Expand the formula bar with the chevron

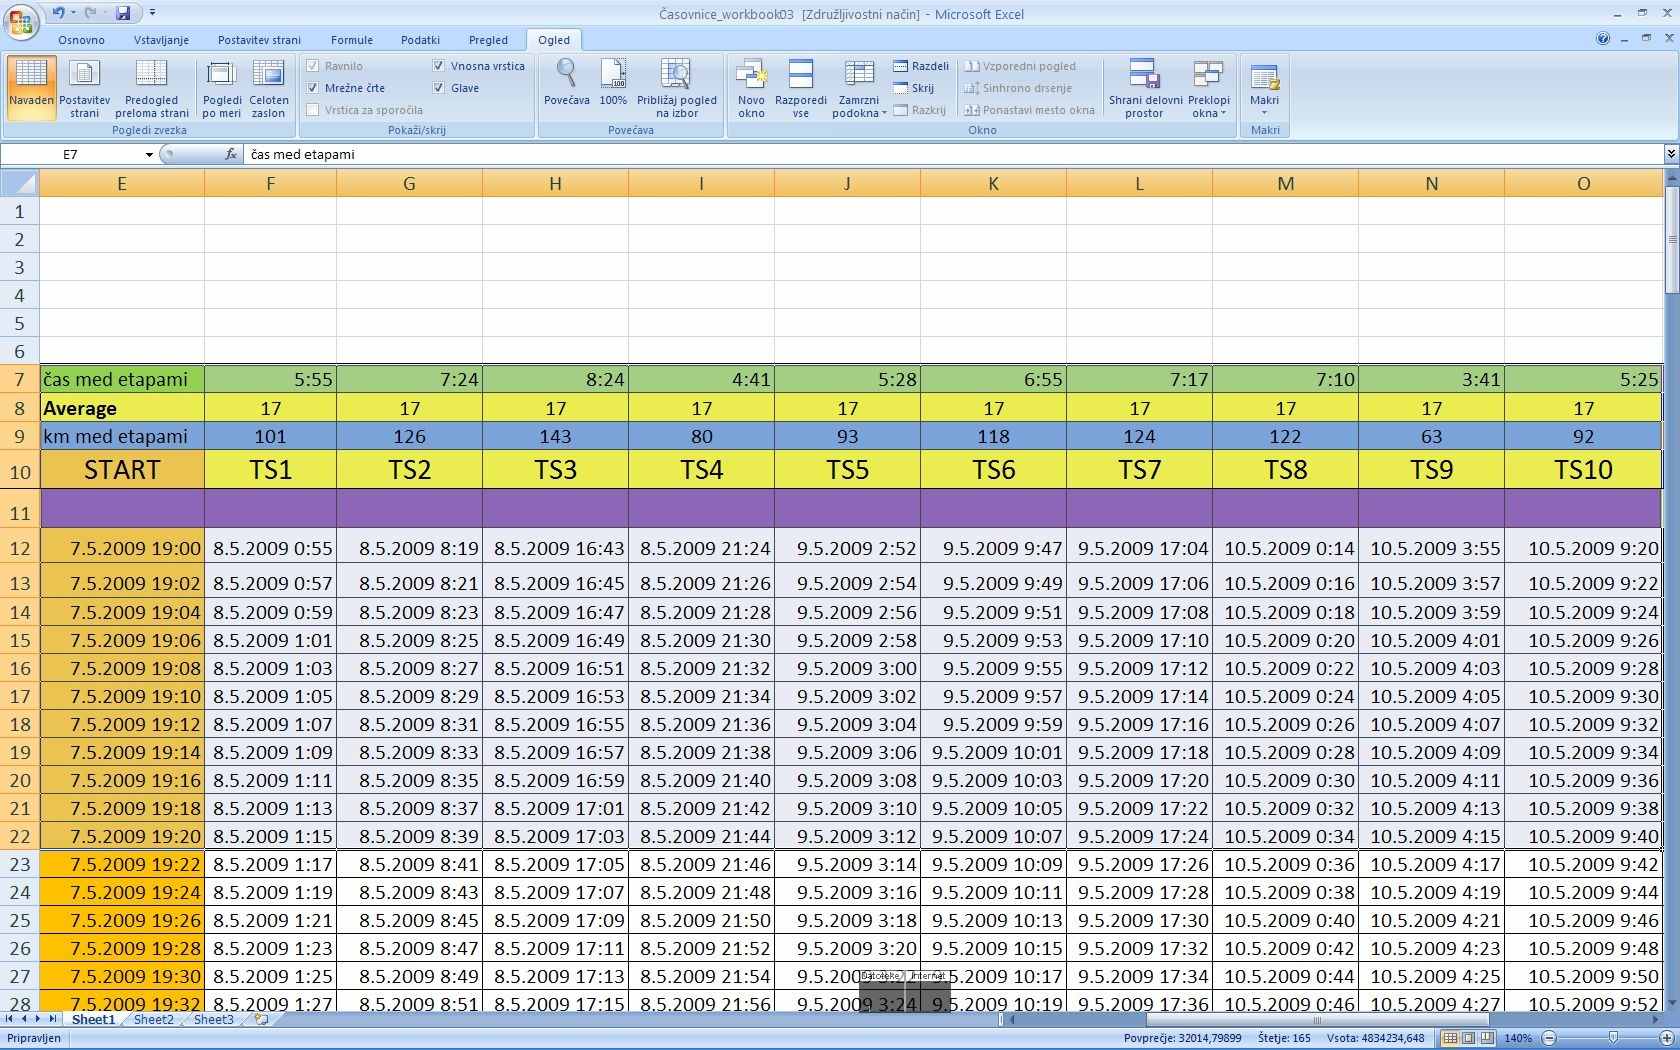pos(1670,154)
